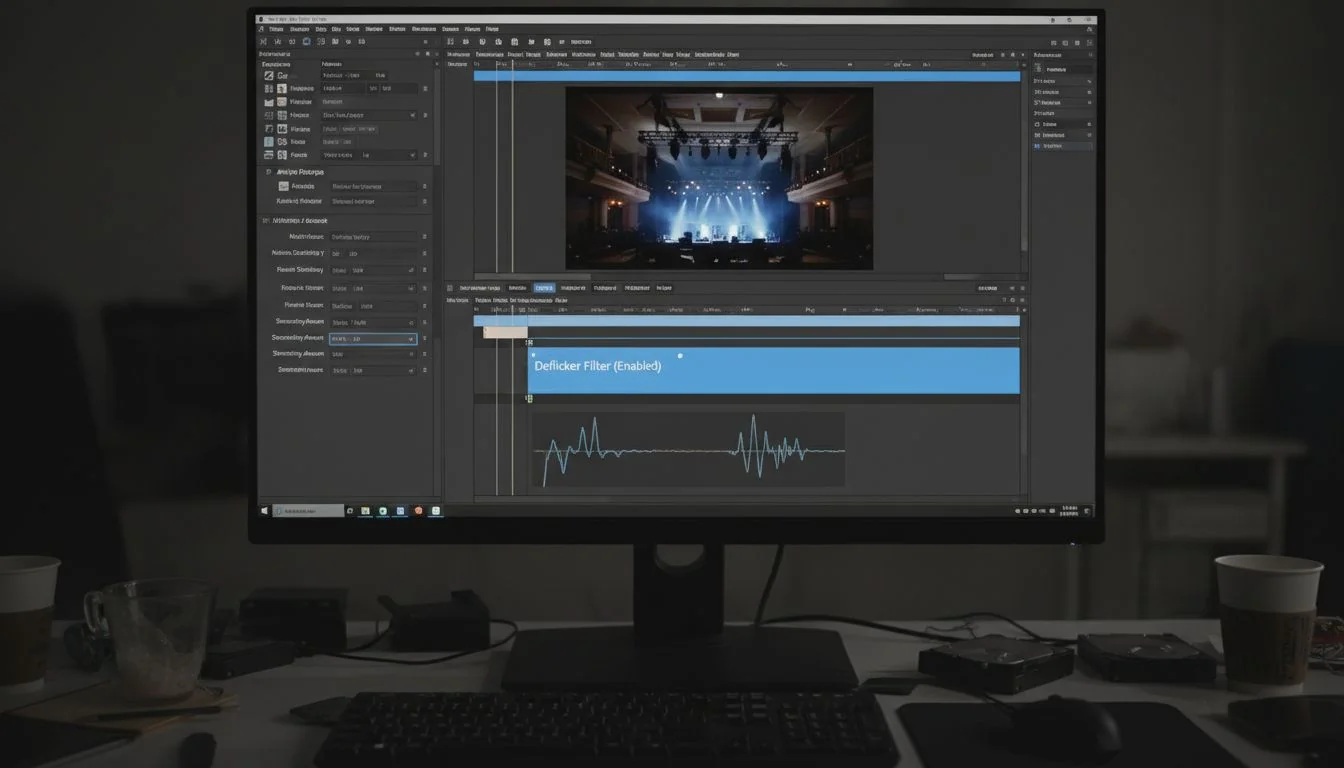Image resolution: width=1344 pixels, height=768 pixels.
Task: Open the orange app icon in the taskbar
Action: coord(418,511)
